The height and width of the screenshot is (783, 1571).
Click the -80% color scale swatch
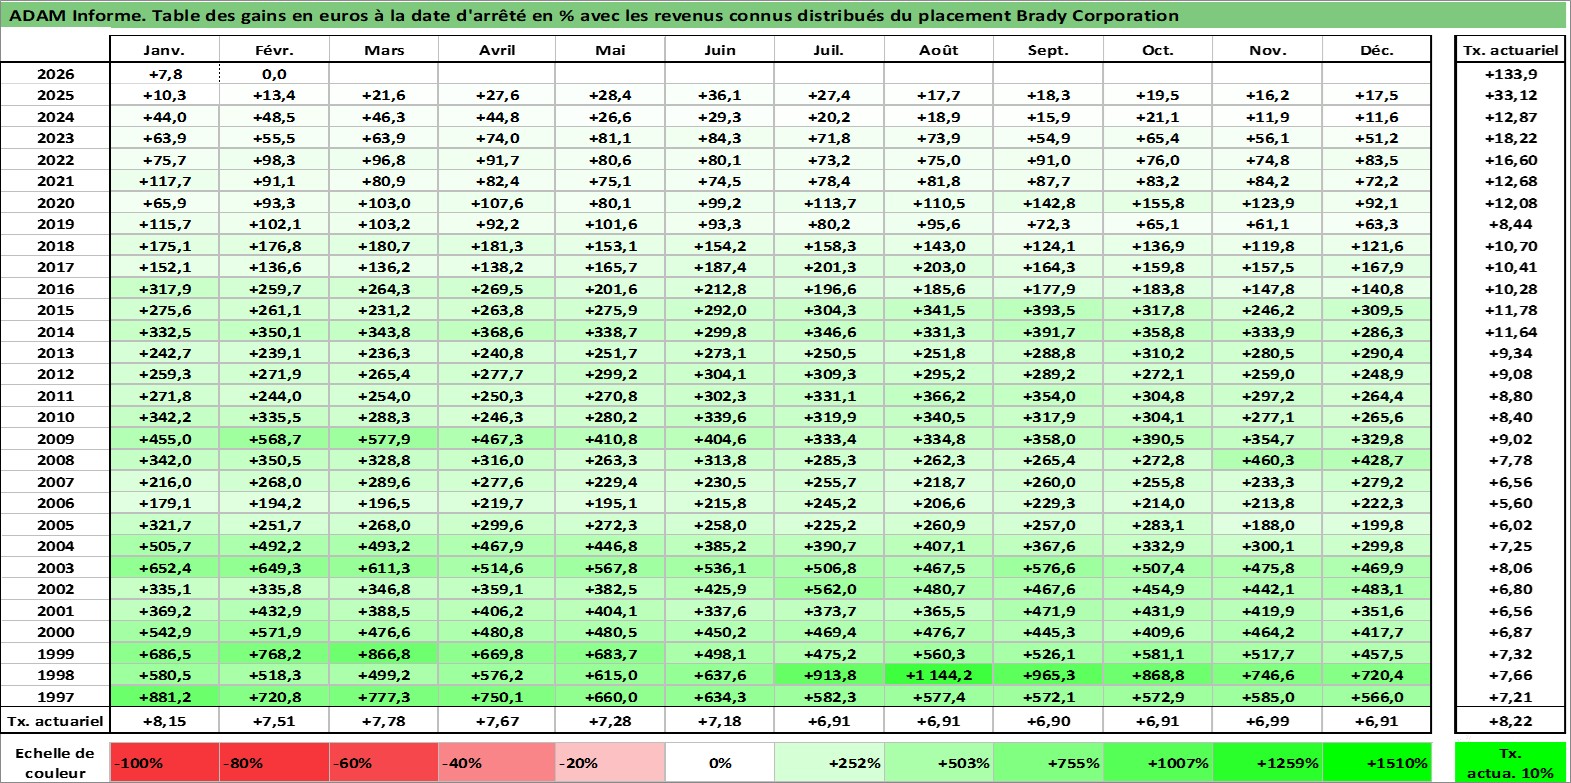tap(274, 762)
